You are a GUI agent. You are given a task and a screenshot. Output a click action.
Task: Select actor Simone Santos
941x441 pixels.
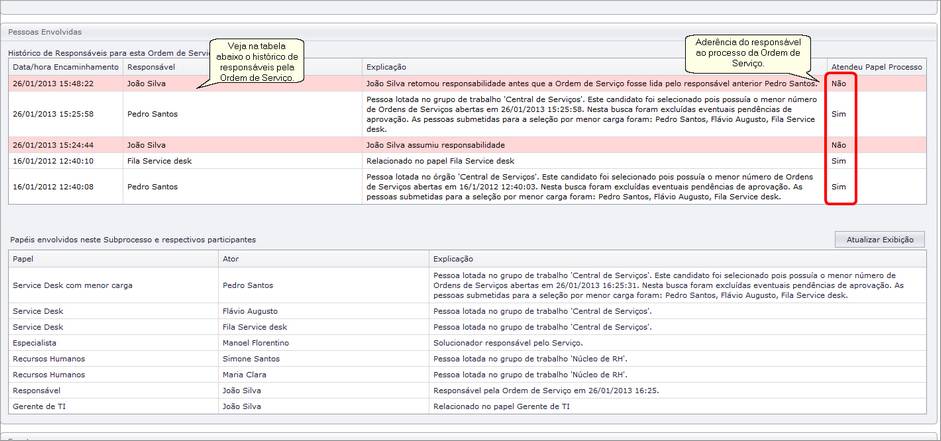click(251, 358)
